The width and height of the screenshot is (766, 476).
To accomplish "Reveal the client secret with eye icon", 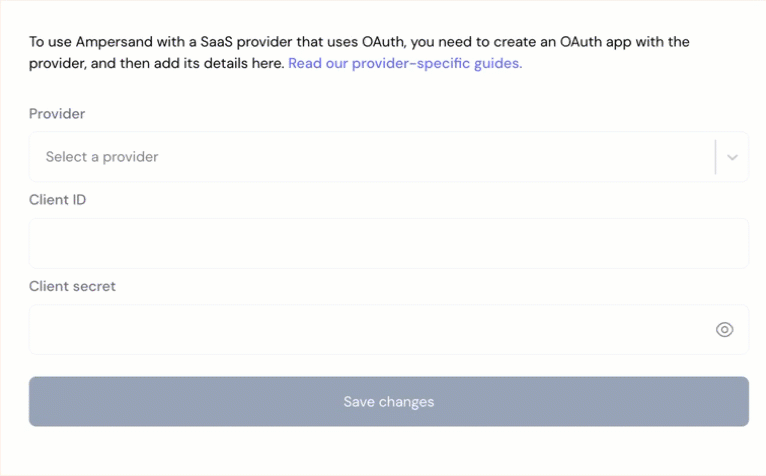I will (724, 329).
